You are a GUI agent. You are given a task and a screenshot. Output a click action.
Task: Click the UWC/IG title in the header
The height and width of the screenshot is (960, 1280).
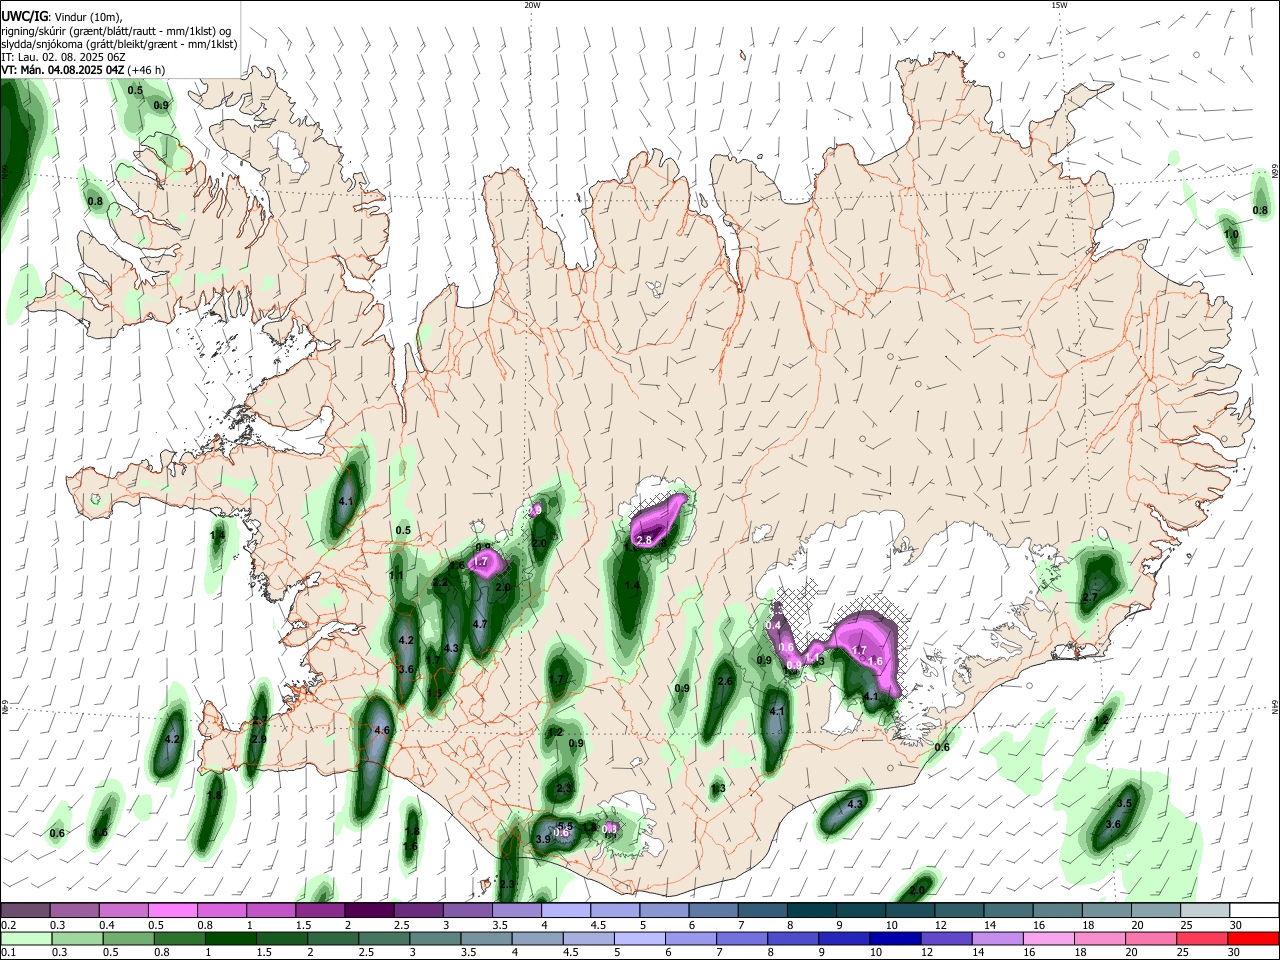coord(24,17)
